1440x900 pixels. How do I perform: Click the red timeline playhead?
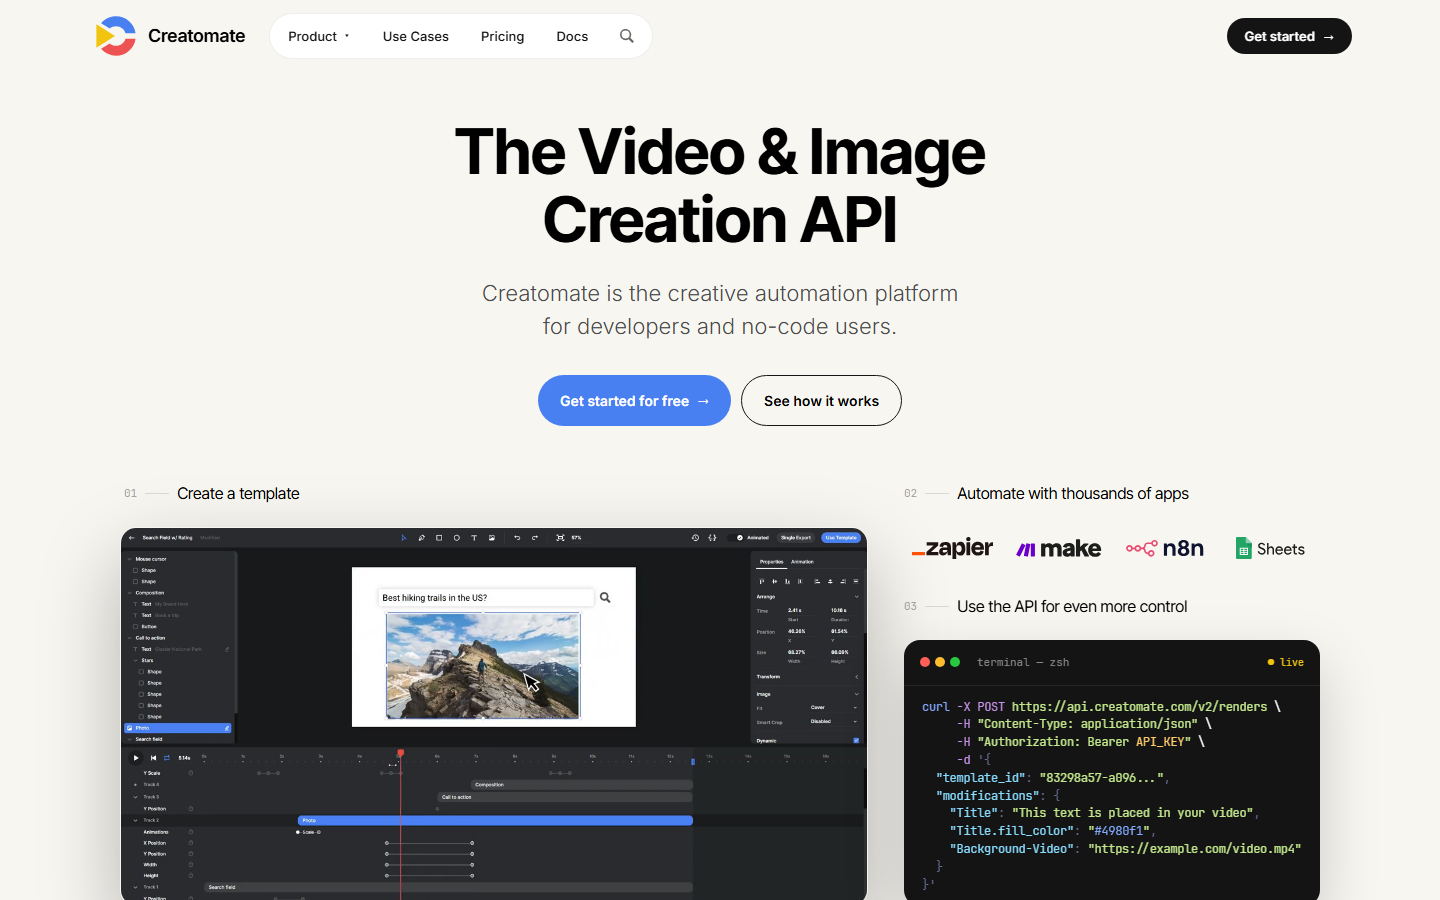pyautogui.click(x=400, y=753)
